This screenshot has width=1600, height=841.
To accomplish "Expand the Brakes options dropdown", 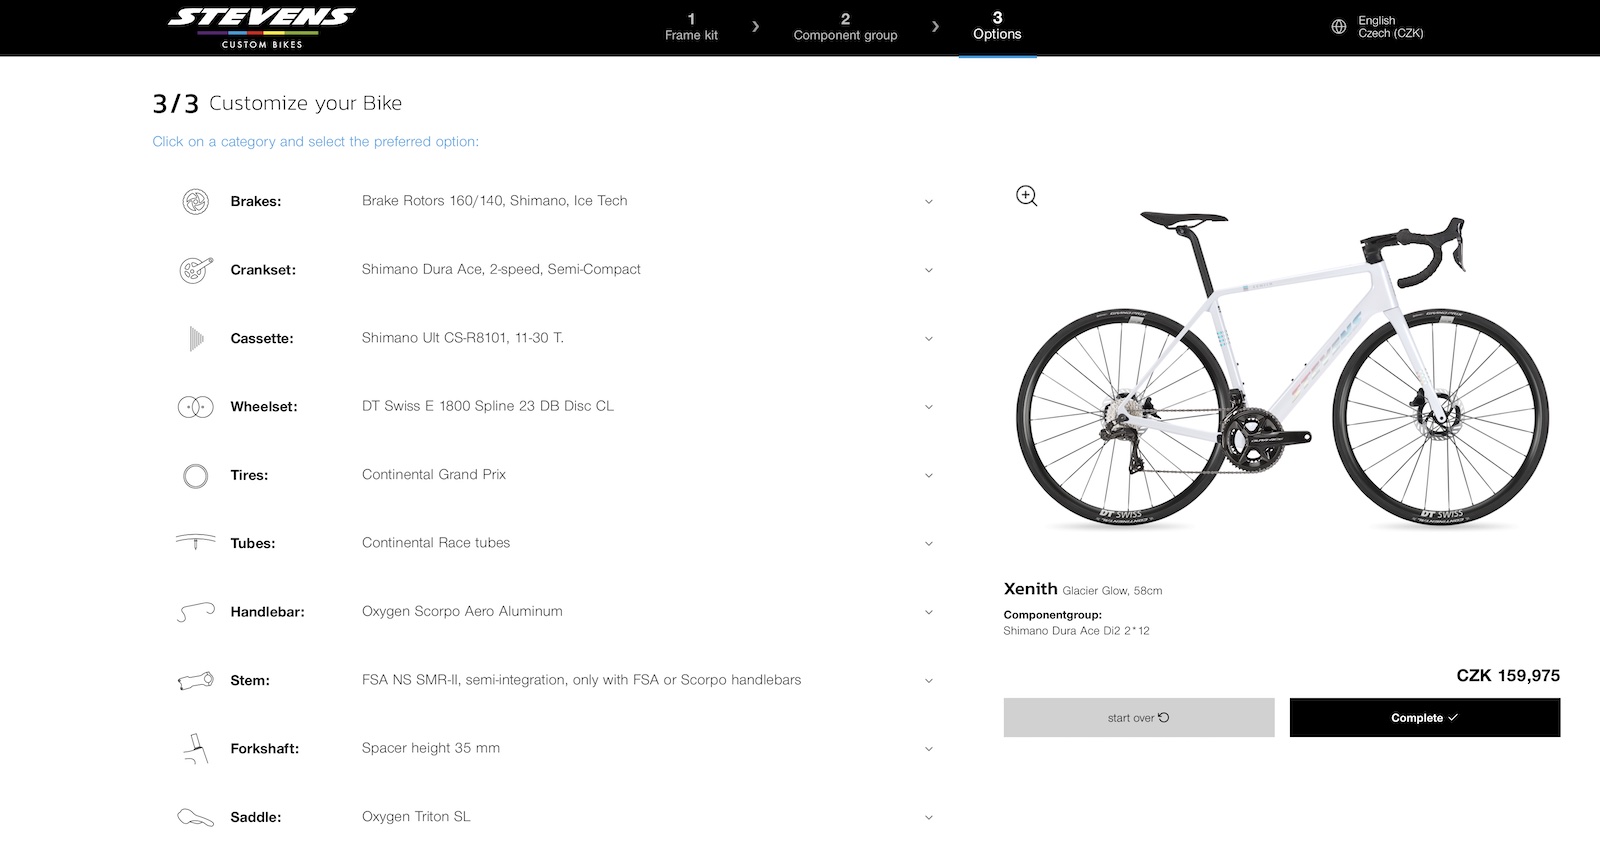I will click(x=928, y=202).
